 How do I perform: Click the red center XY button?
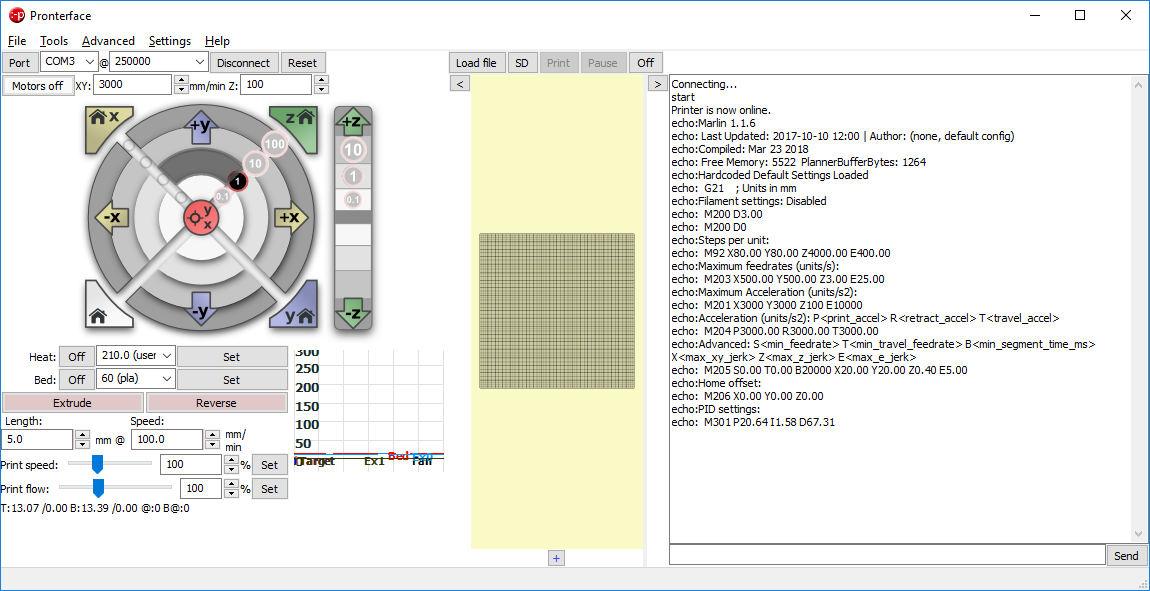tap(201, 218)
